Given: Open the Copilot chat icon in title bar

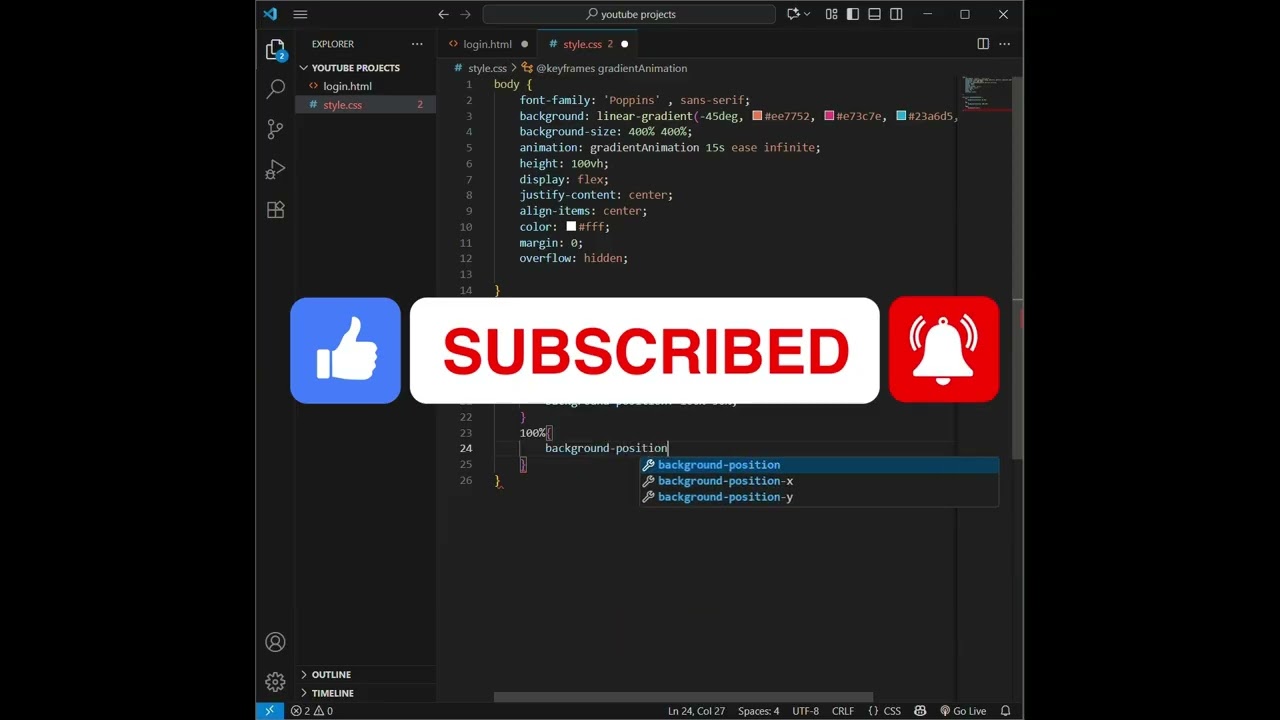Looking at the screenshot, I should (793, 14).
